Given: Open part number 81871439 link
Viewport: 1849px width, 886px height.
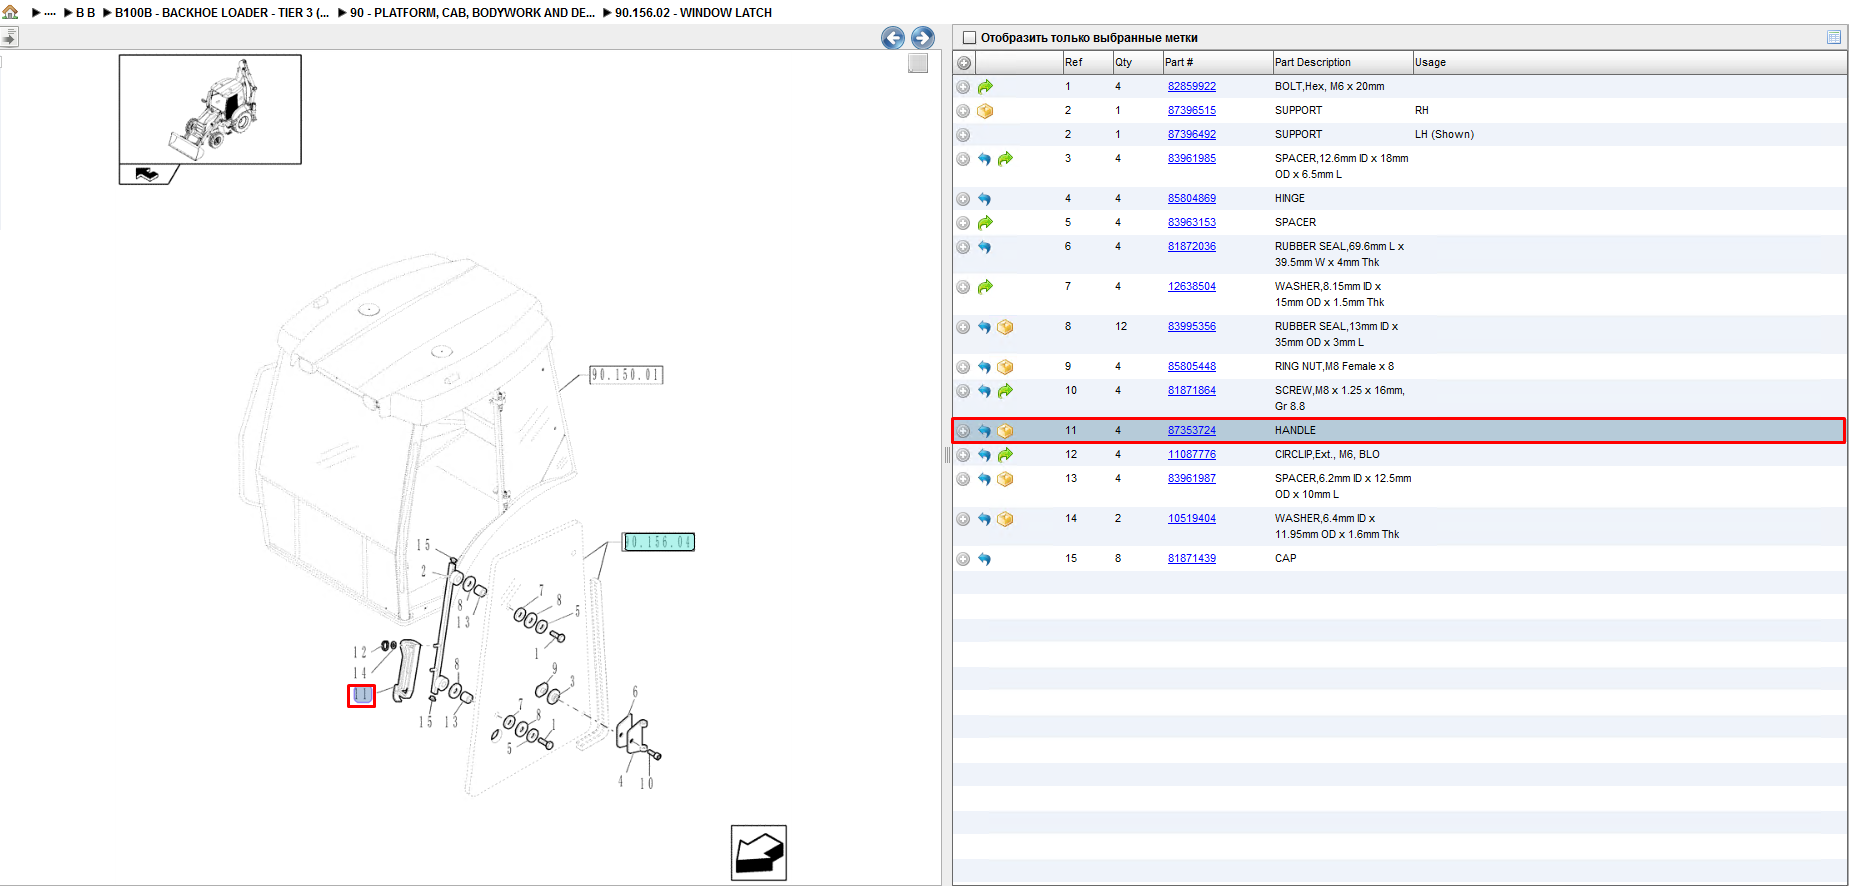Looking at the screenshot, I should coord(1192,559).
